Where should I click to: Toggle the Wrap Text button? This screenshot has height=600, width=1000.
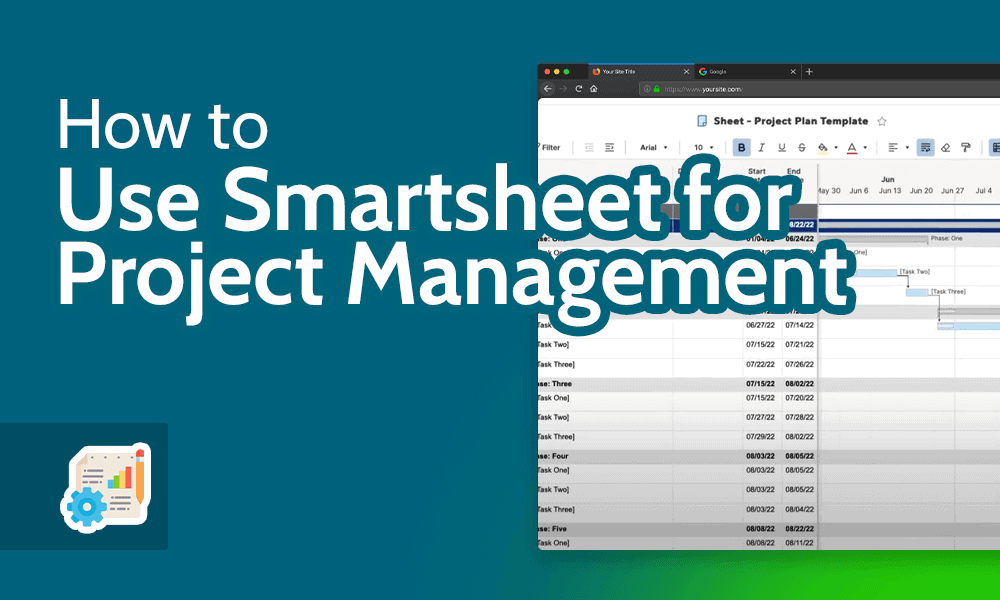925,147
